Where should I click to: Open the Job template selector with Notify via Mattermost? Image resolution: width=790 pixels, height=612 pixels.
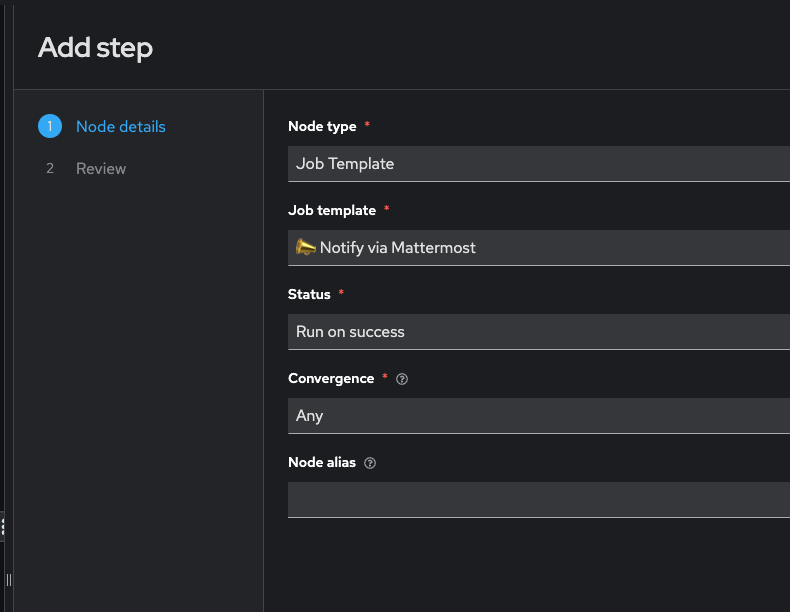coord(538,248)
